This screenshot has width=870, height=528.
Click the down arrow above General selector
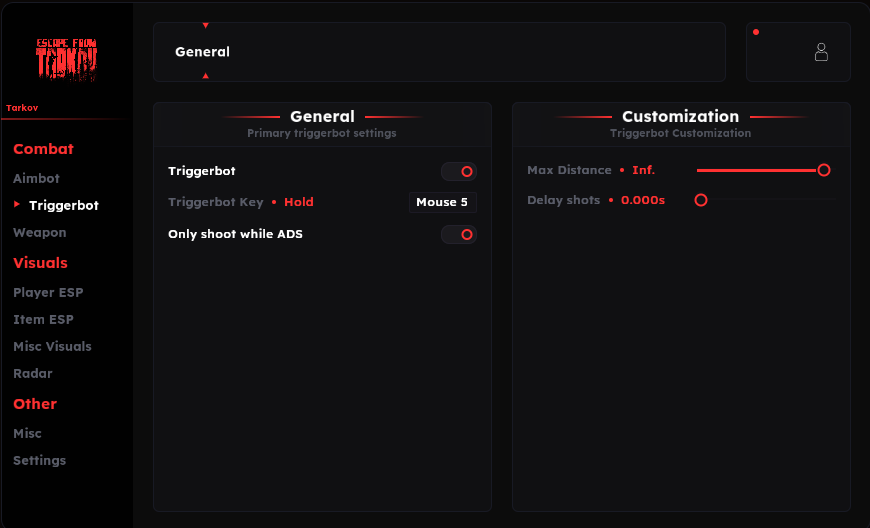tap(206, 26)
